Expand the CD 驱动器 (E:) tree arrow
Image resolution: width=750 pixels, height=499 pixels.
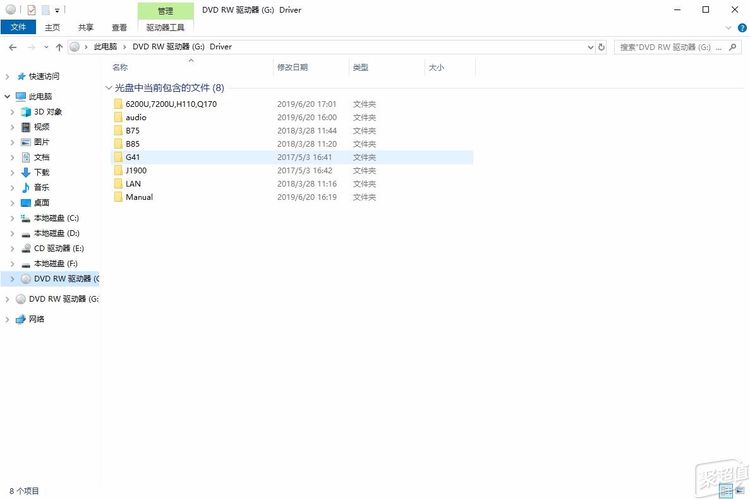click(12, 248)
